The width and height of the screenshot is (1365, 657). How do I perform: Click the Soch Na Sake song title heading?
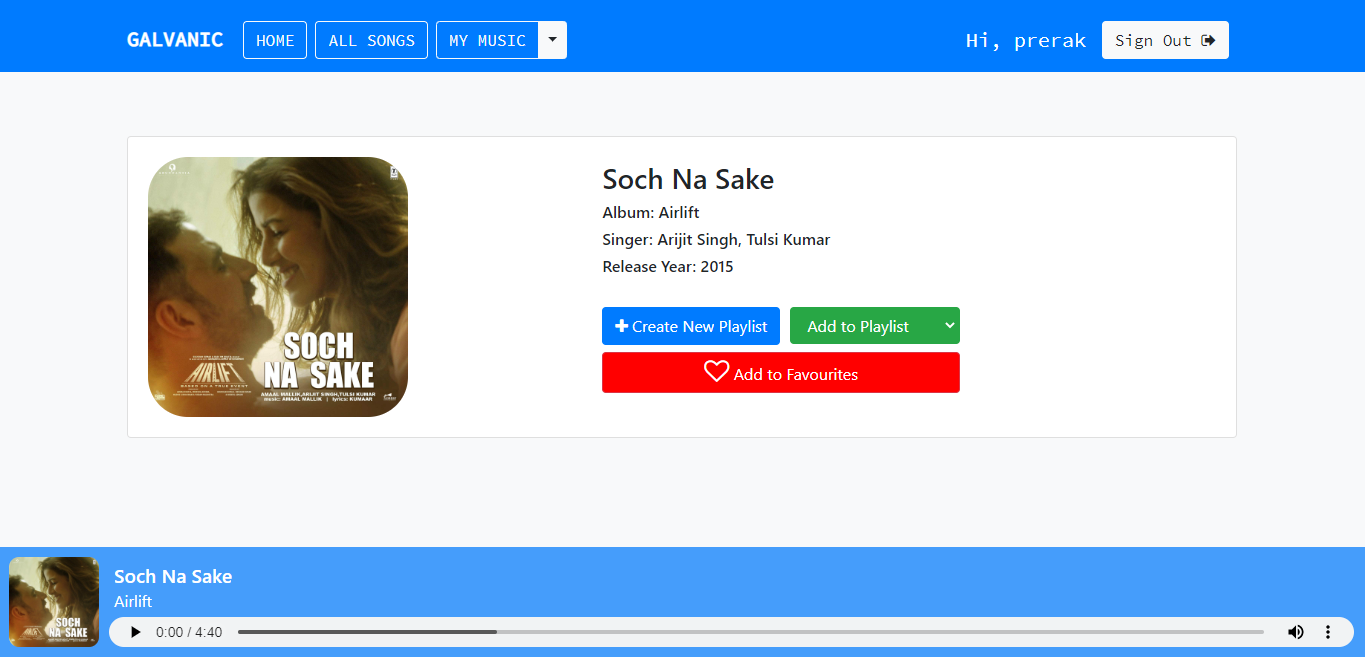pyautogui.click(x=688, y=180)
